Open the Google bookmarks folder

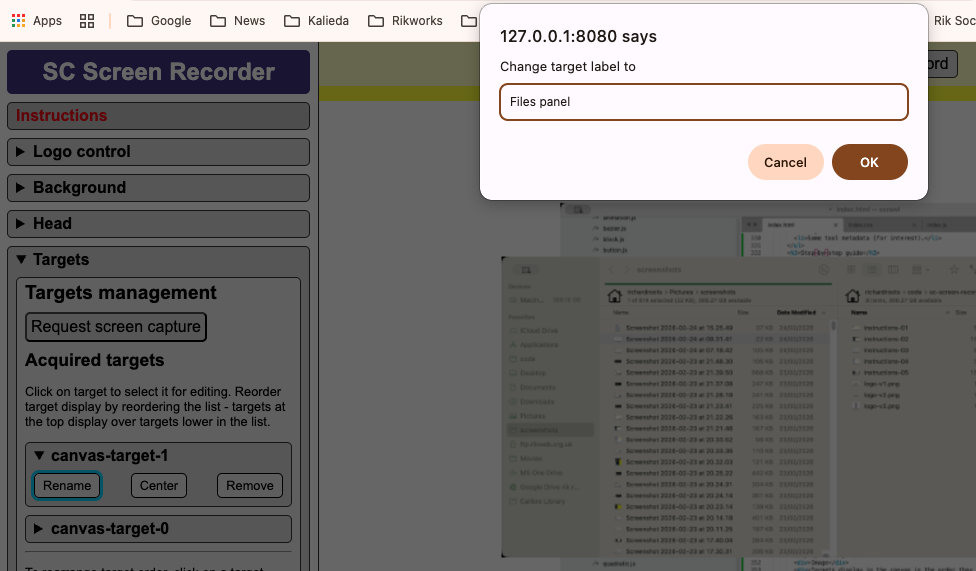pyautogui.click(x=159, y=21)
